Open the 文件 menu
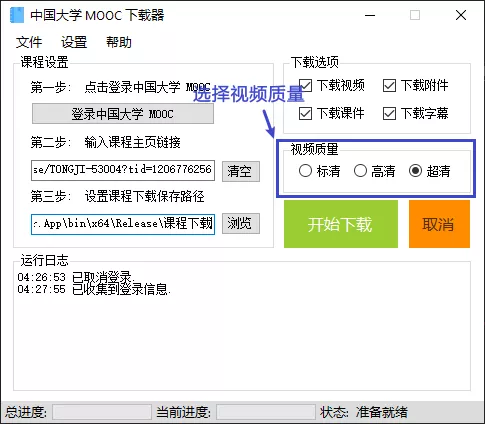Image resolution: width=485 pixels, height=424 pixels. click(x=29, y=43)
